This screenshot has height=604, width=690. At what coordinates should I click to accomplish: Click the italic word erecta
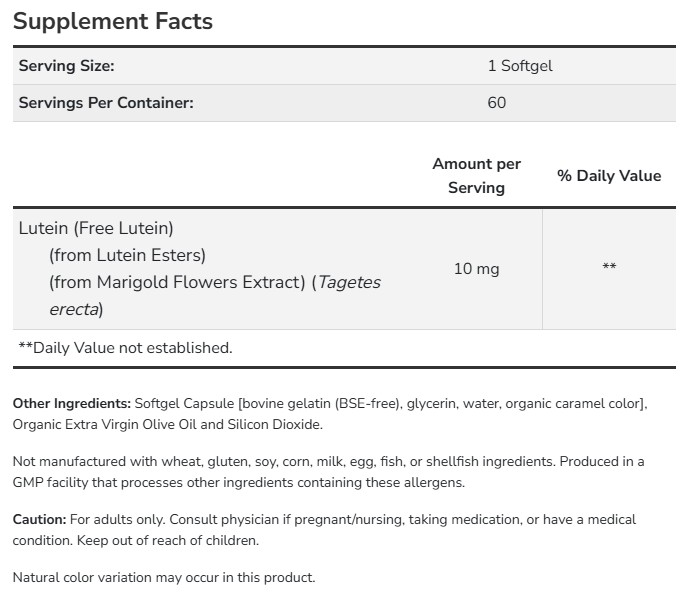point(74,309)
